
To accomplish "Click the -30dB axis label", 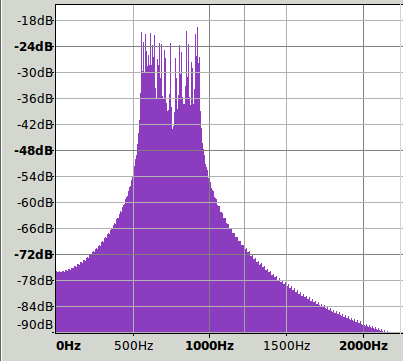I will 35,72.
